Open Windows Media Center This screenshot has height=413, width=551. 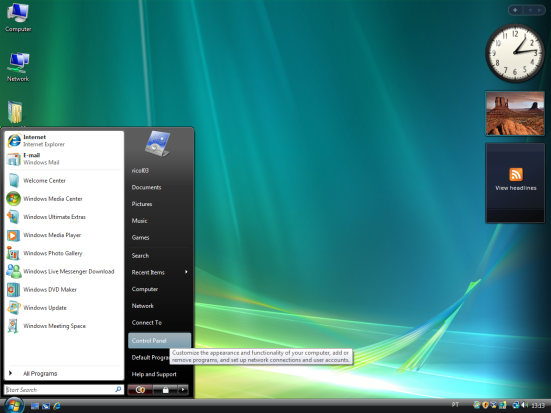tap(64, 199)
